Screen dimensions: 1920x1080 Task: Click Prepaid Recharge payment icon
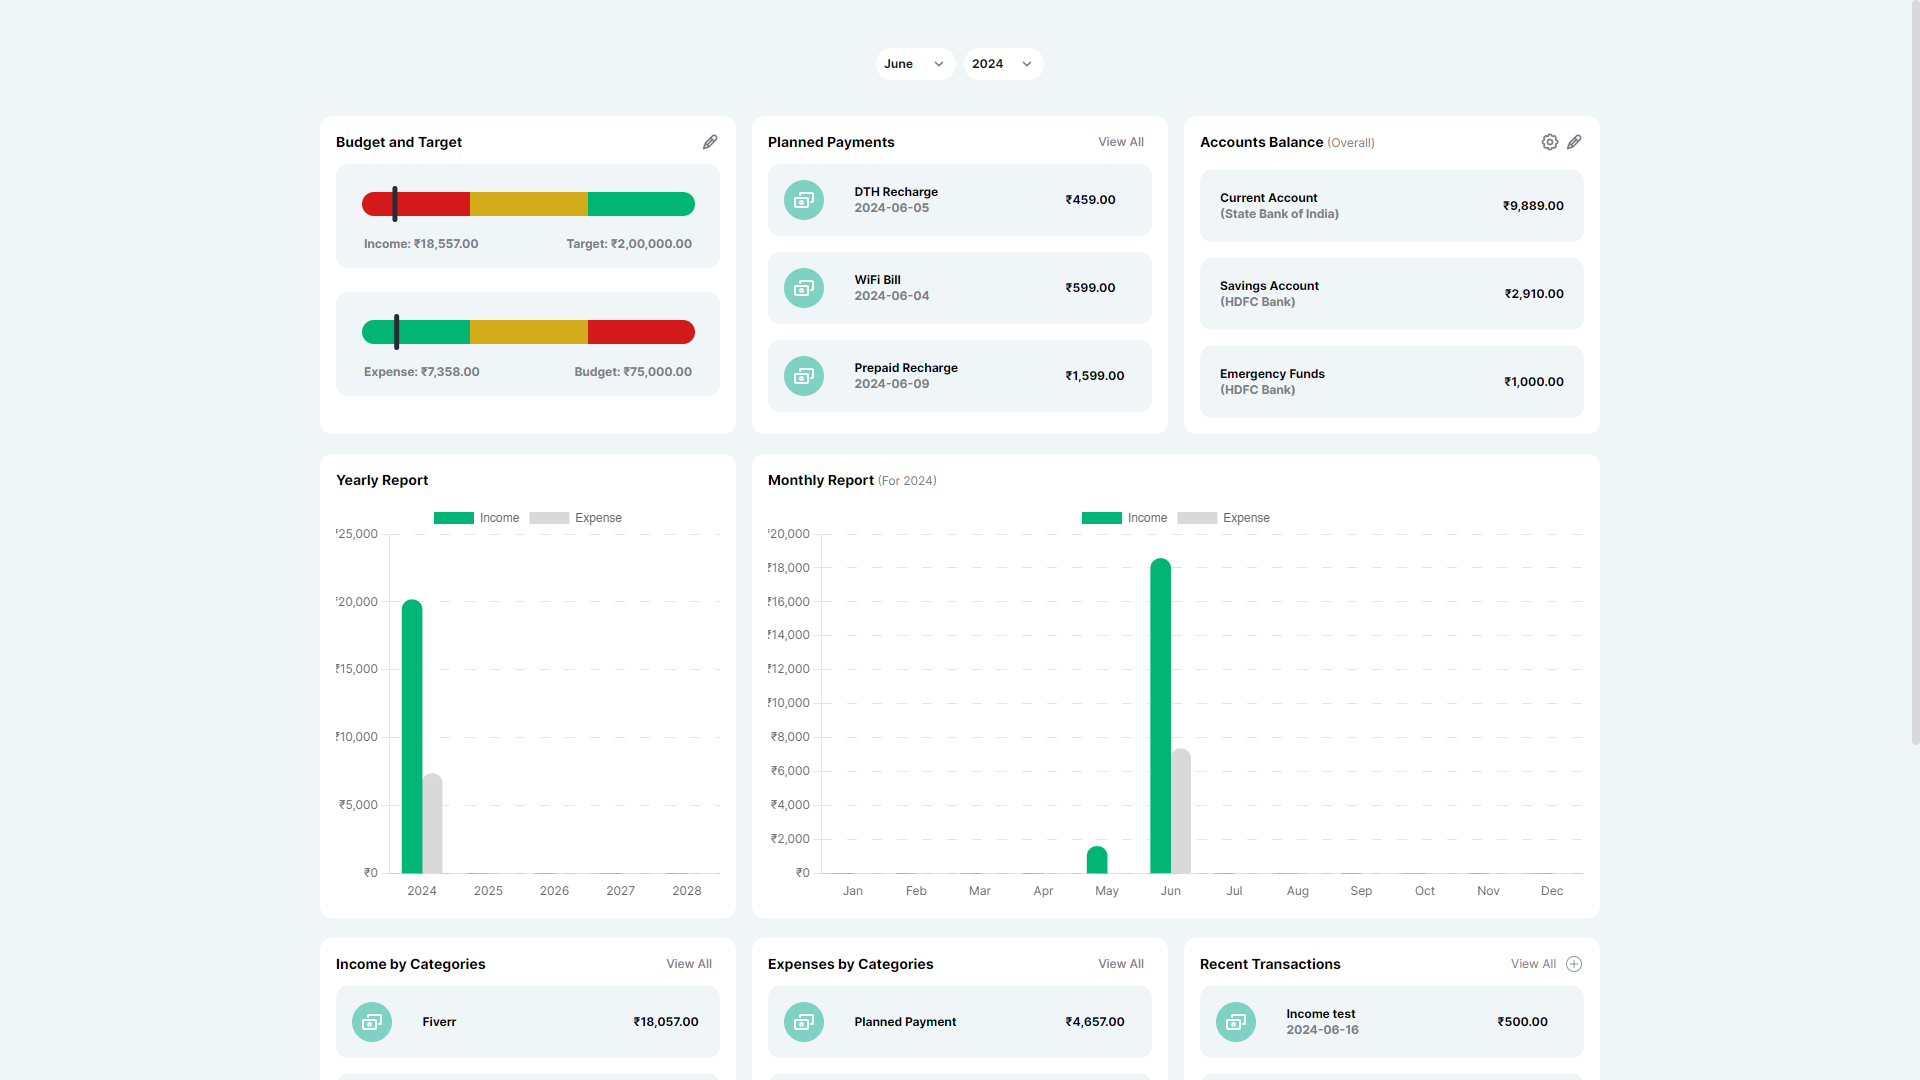(x=804, y=376)
